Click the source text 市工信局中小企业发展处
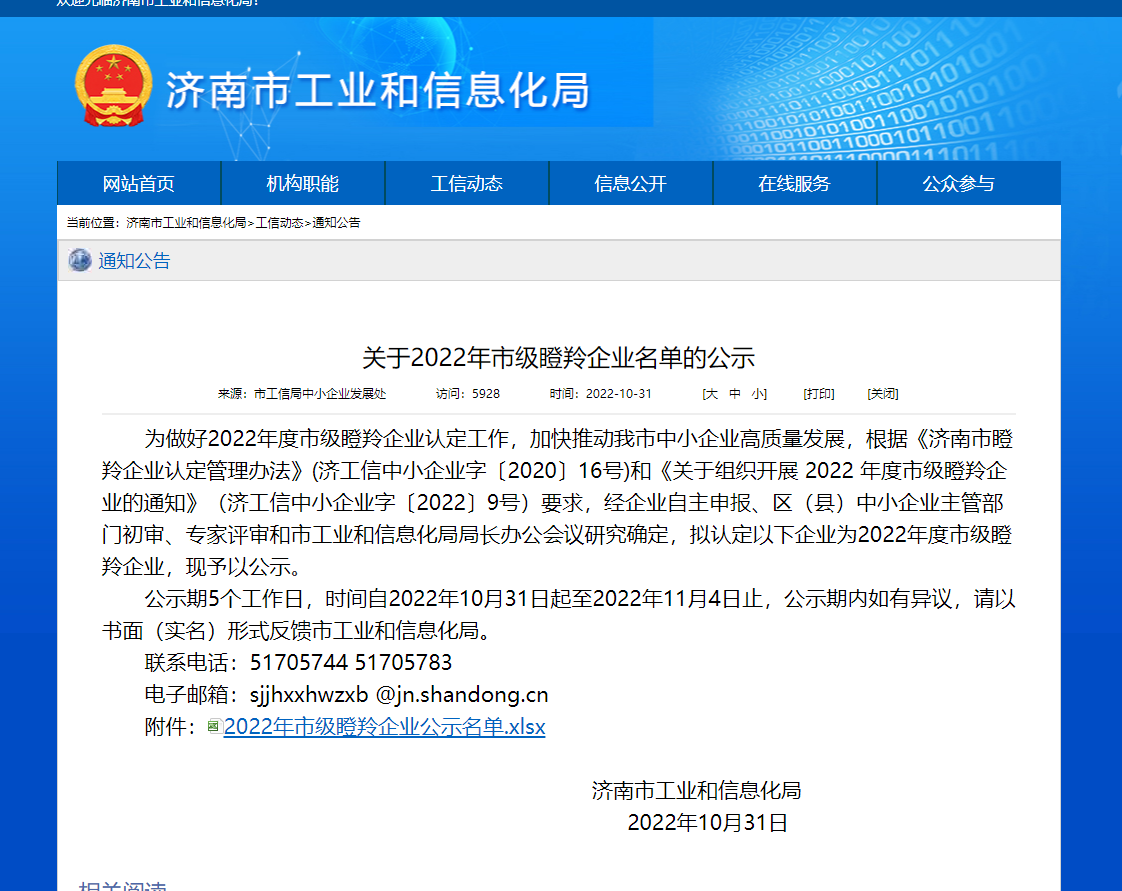1122x891 pixels. click(320, 394)
